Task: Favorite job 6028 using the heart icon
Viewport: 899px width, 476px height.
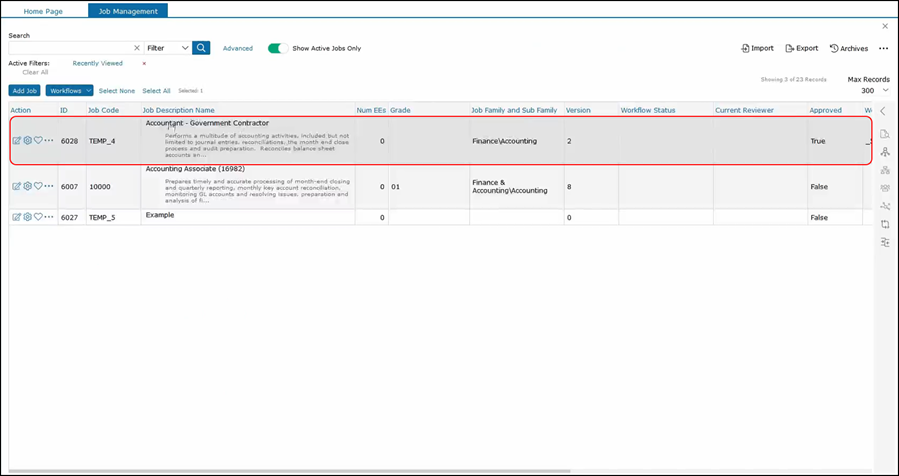Action: (x=38, y=141)
